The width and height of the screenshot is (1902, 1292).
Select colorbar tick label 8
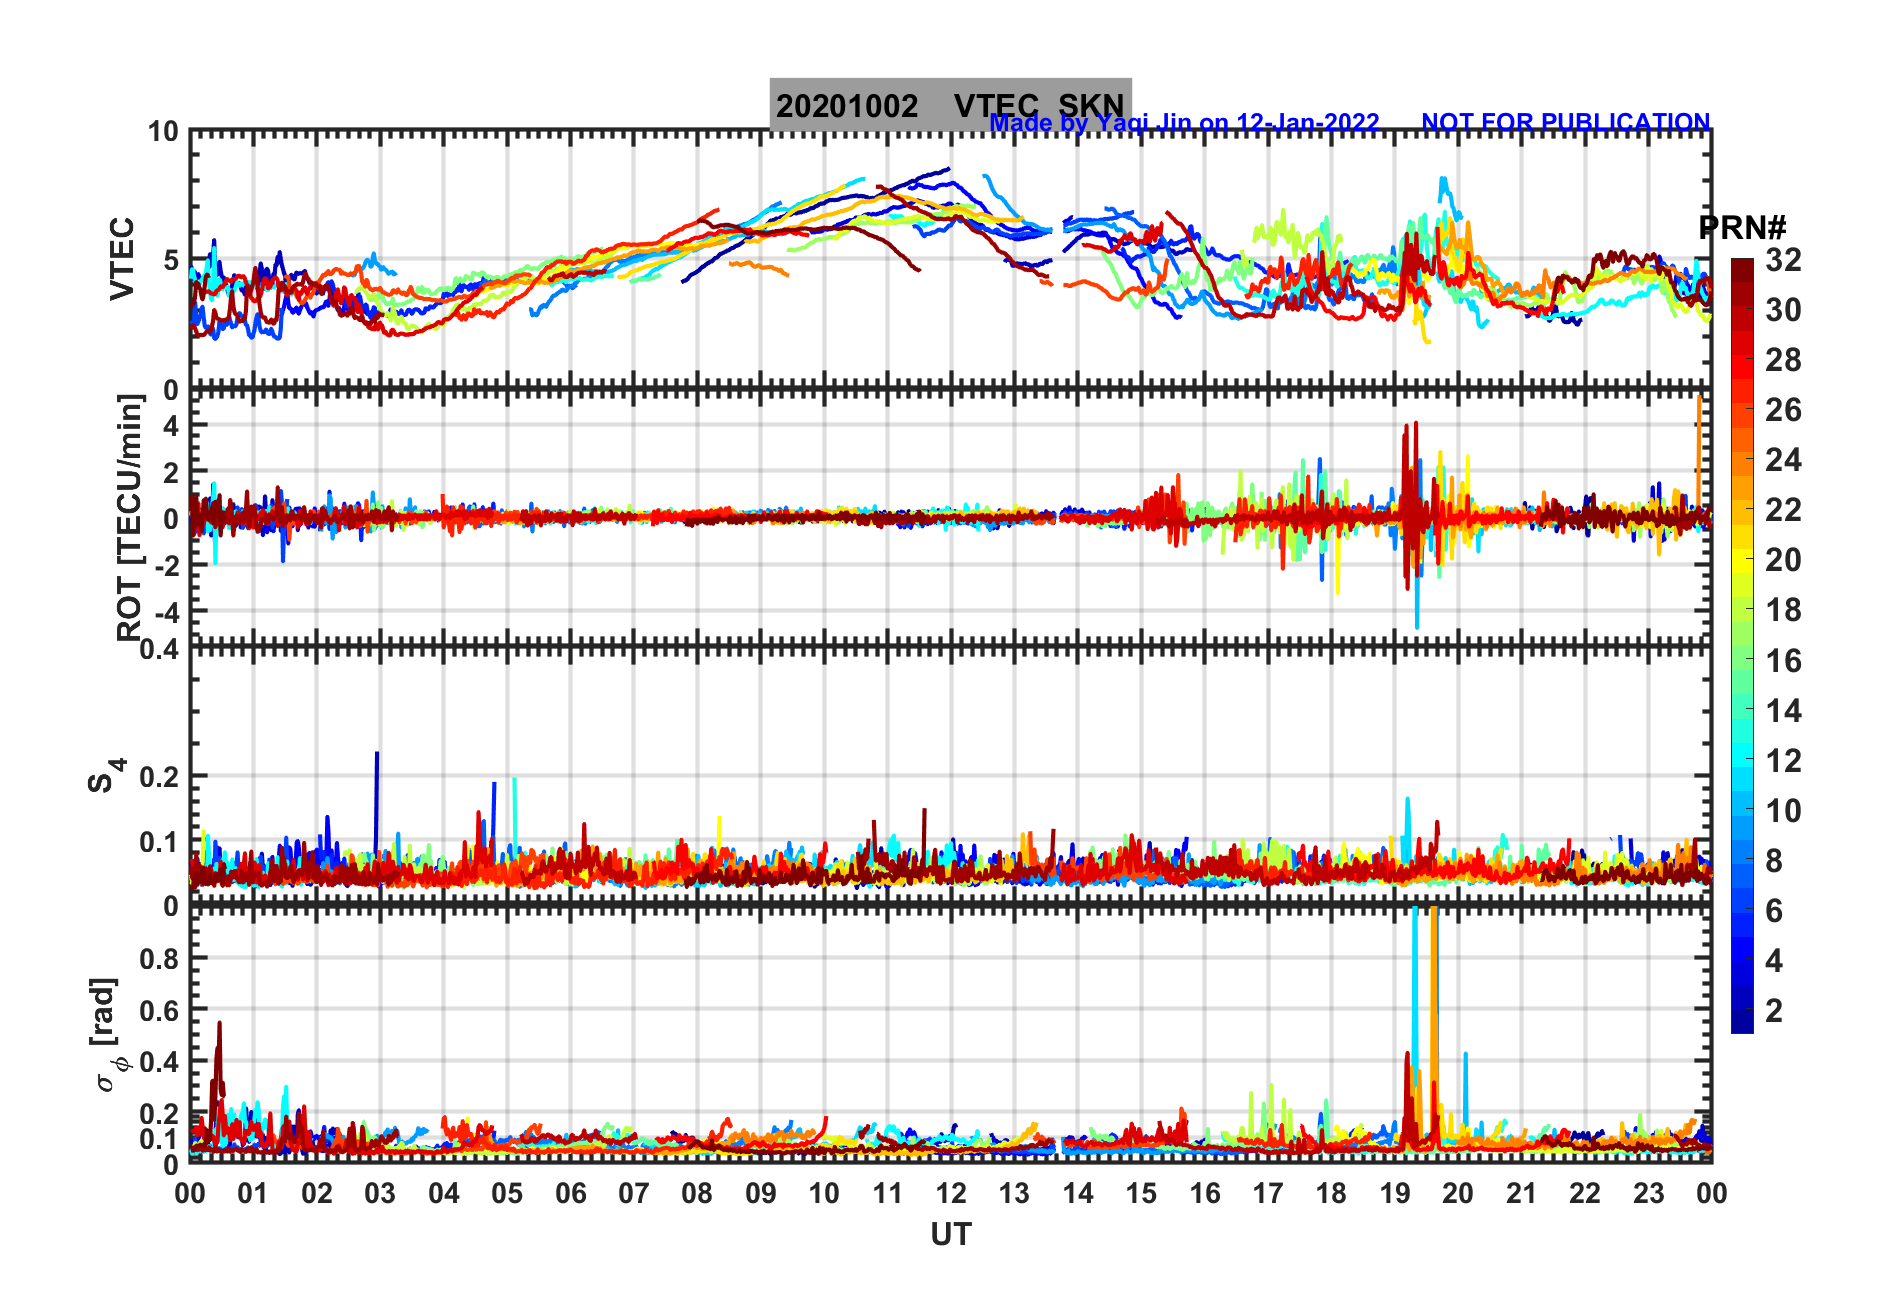click(1774, 861)
